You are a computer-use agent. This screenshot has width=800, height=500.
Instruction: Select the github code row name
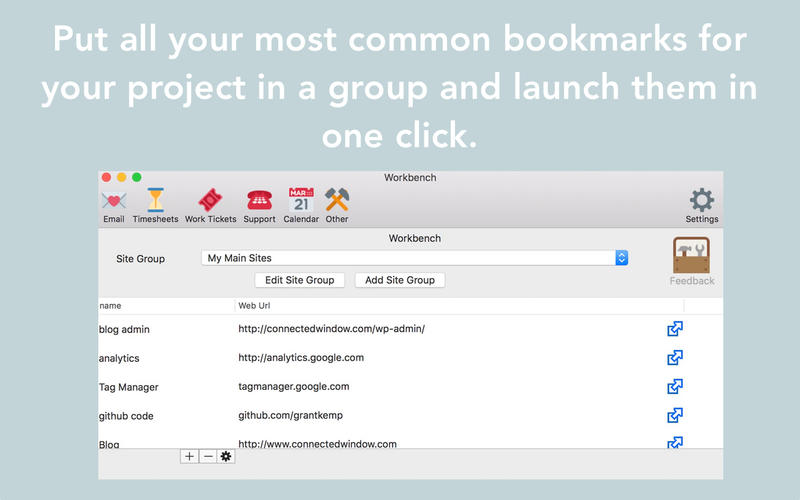[126, 416]
